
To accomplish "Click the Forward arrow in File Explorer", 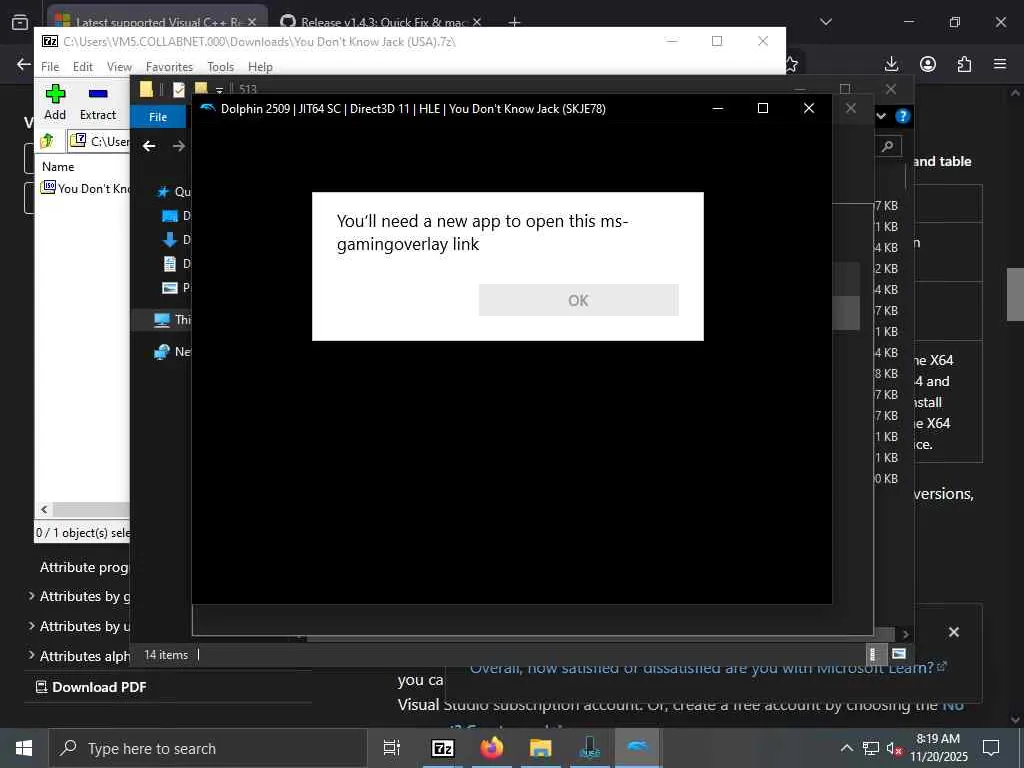I will click(178, 146).
